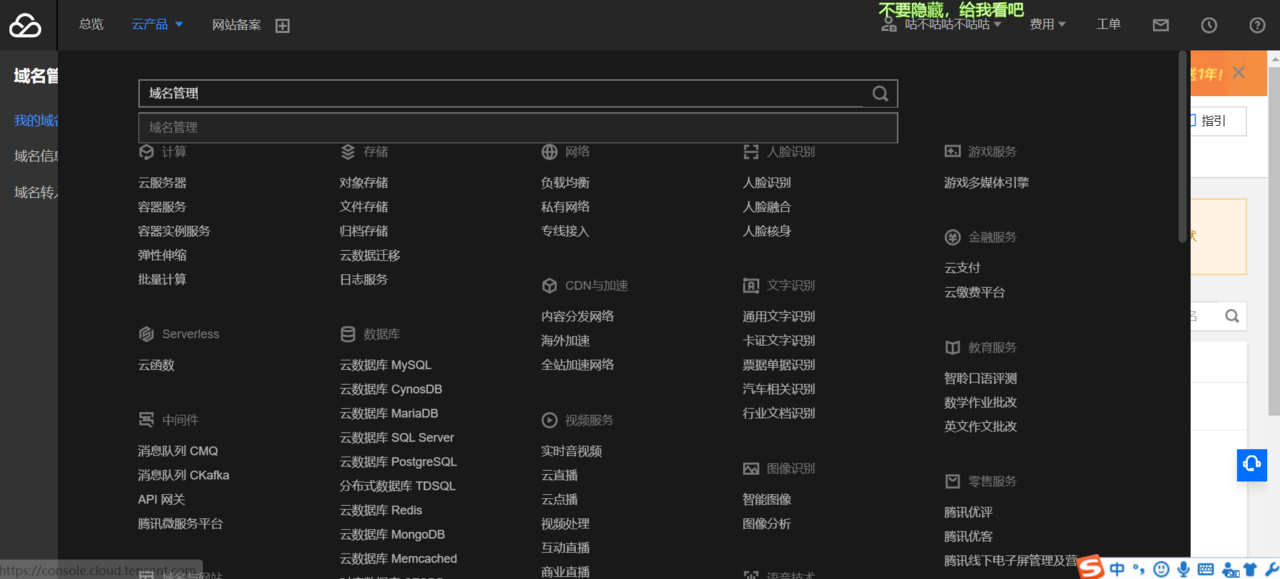
Task: Select 云函数 under Serverless
Action: pos(156,365)
